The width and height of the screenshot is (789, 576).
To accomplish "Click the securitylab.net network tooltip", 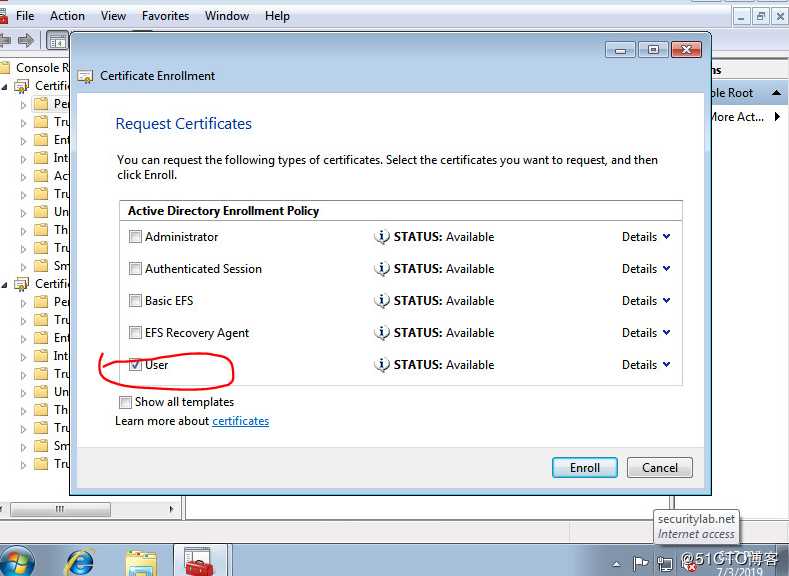I will tap(696, 527).
